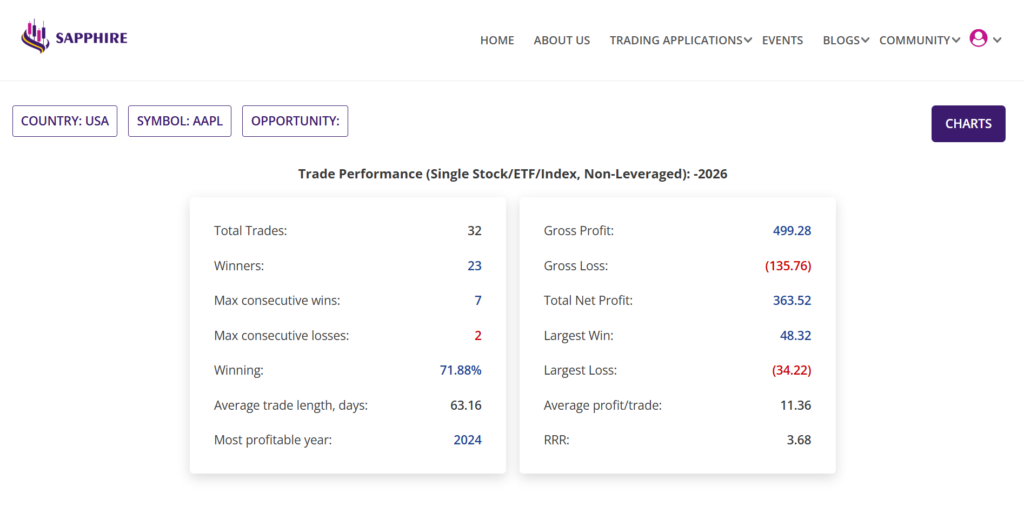The width and height of the screenshot is (1024, 506).
Task: Select the Country: USA filter button
Action: [65, 121]
